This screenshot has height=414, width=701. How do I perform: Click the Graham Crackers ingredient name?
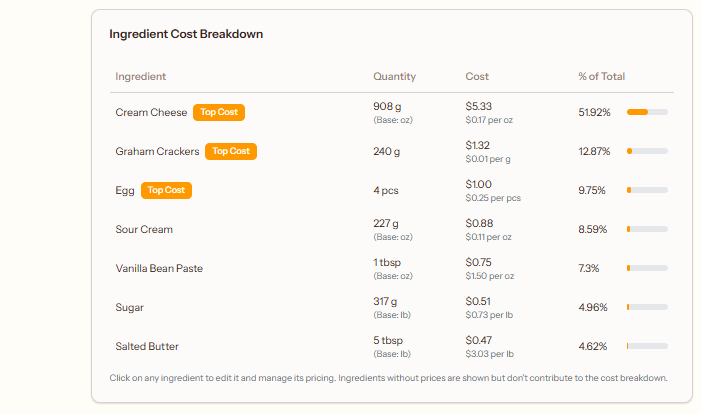coord(158,151)
